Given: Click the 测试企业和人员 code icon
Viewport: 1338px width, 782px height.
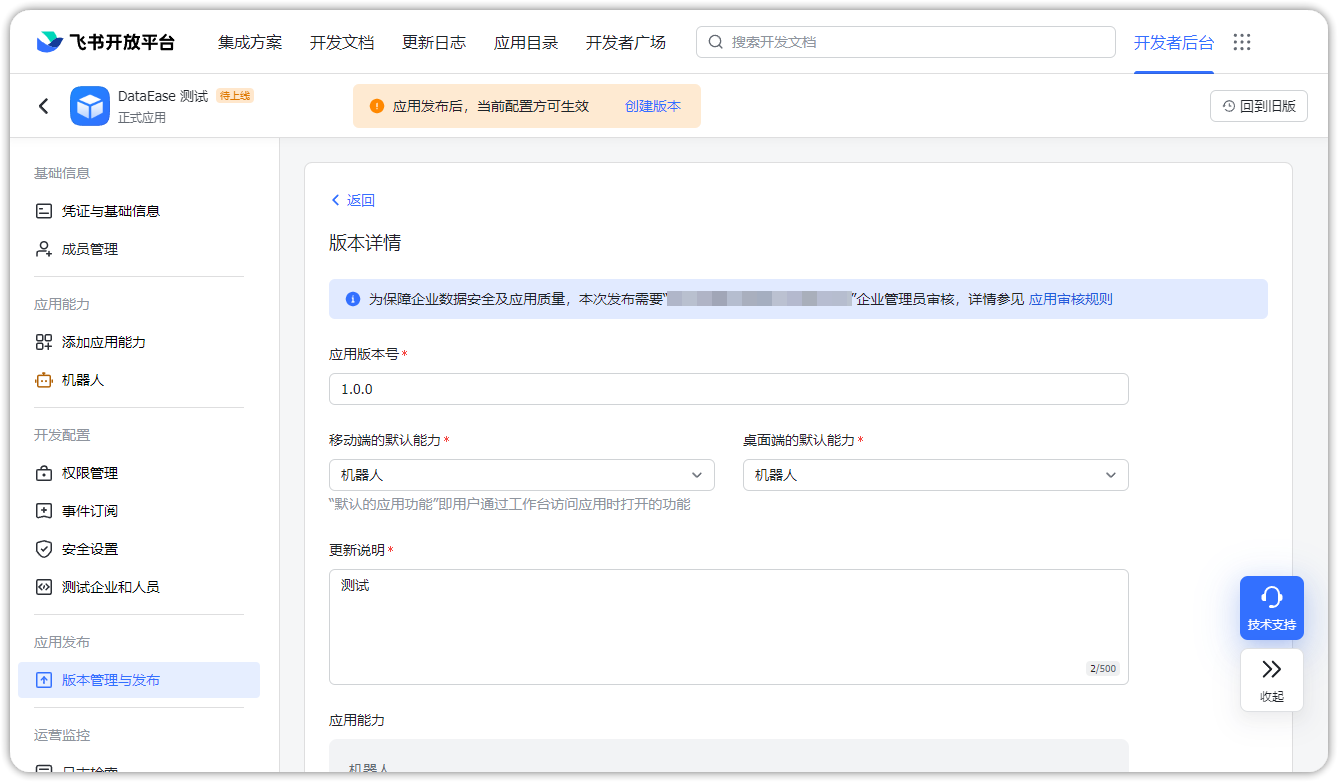Looking at the screenshot, I should [44, 587].
